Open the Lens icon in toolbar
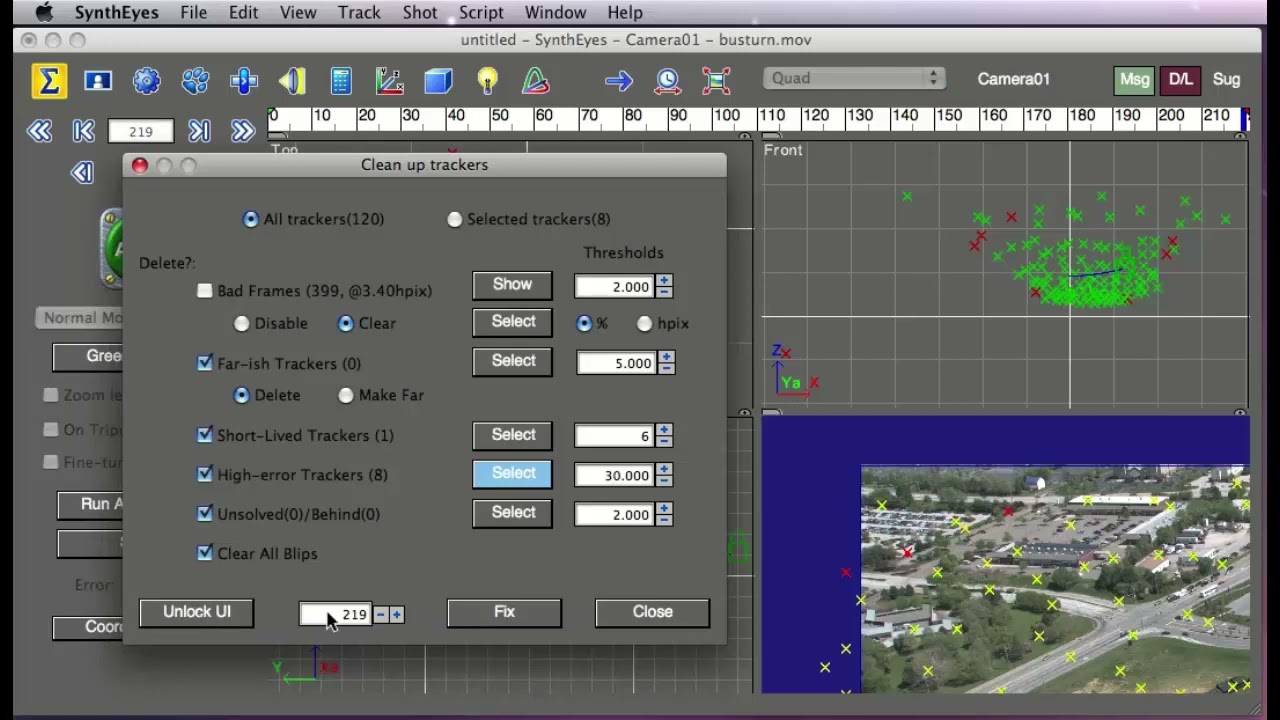 click(x=292, y=81)
